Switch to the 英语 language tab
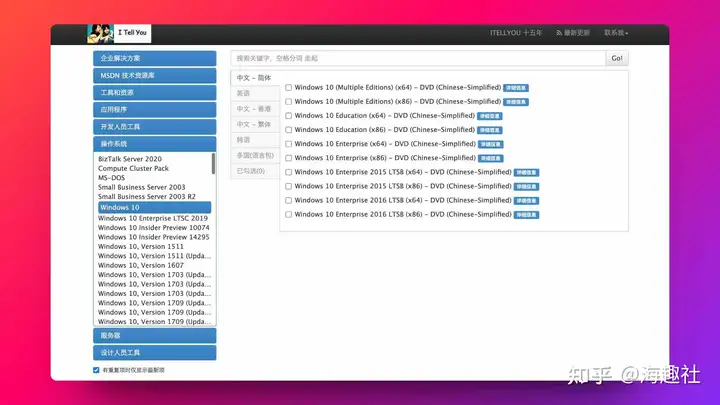This screenshot has width=720, height=405. click(244, 93)
